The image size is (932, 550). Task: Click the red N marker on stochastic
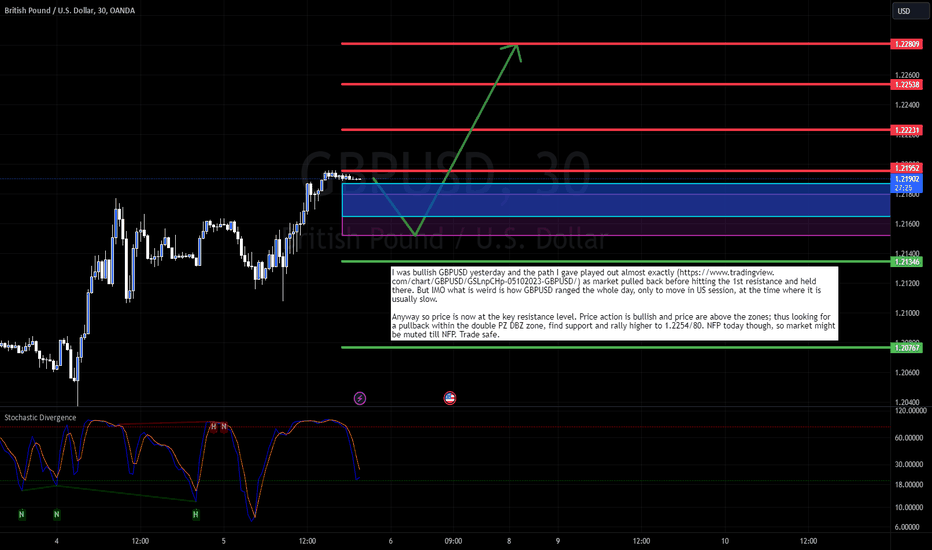[224, 426]
